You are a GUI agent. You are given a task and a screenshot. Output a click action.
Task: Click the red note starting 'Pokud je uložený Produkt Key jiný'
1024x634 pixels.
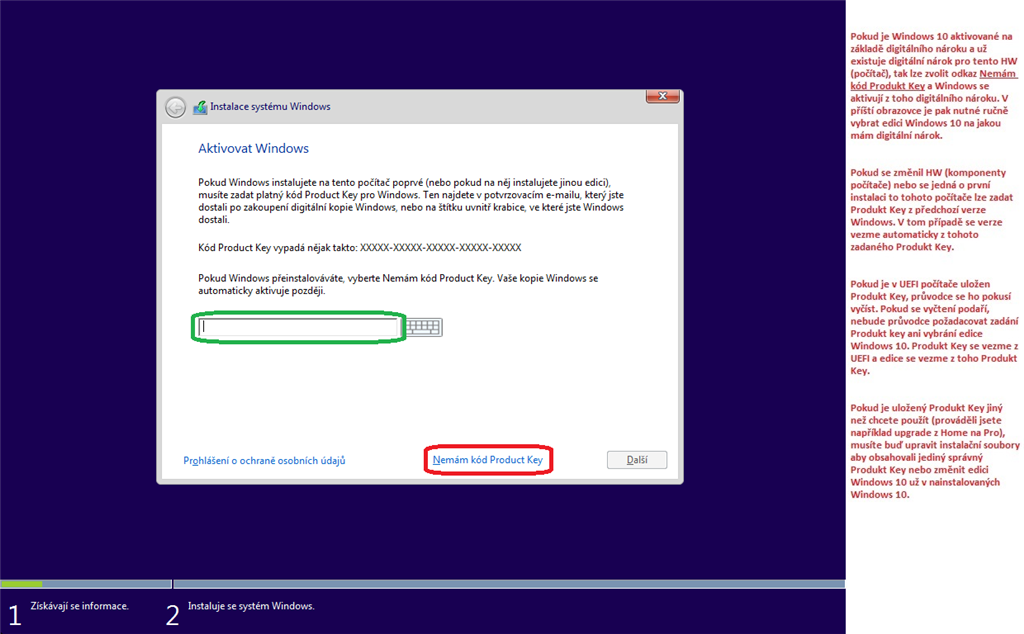(935, 451)
